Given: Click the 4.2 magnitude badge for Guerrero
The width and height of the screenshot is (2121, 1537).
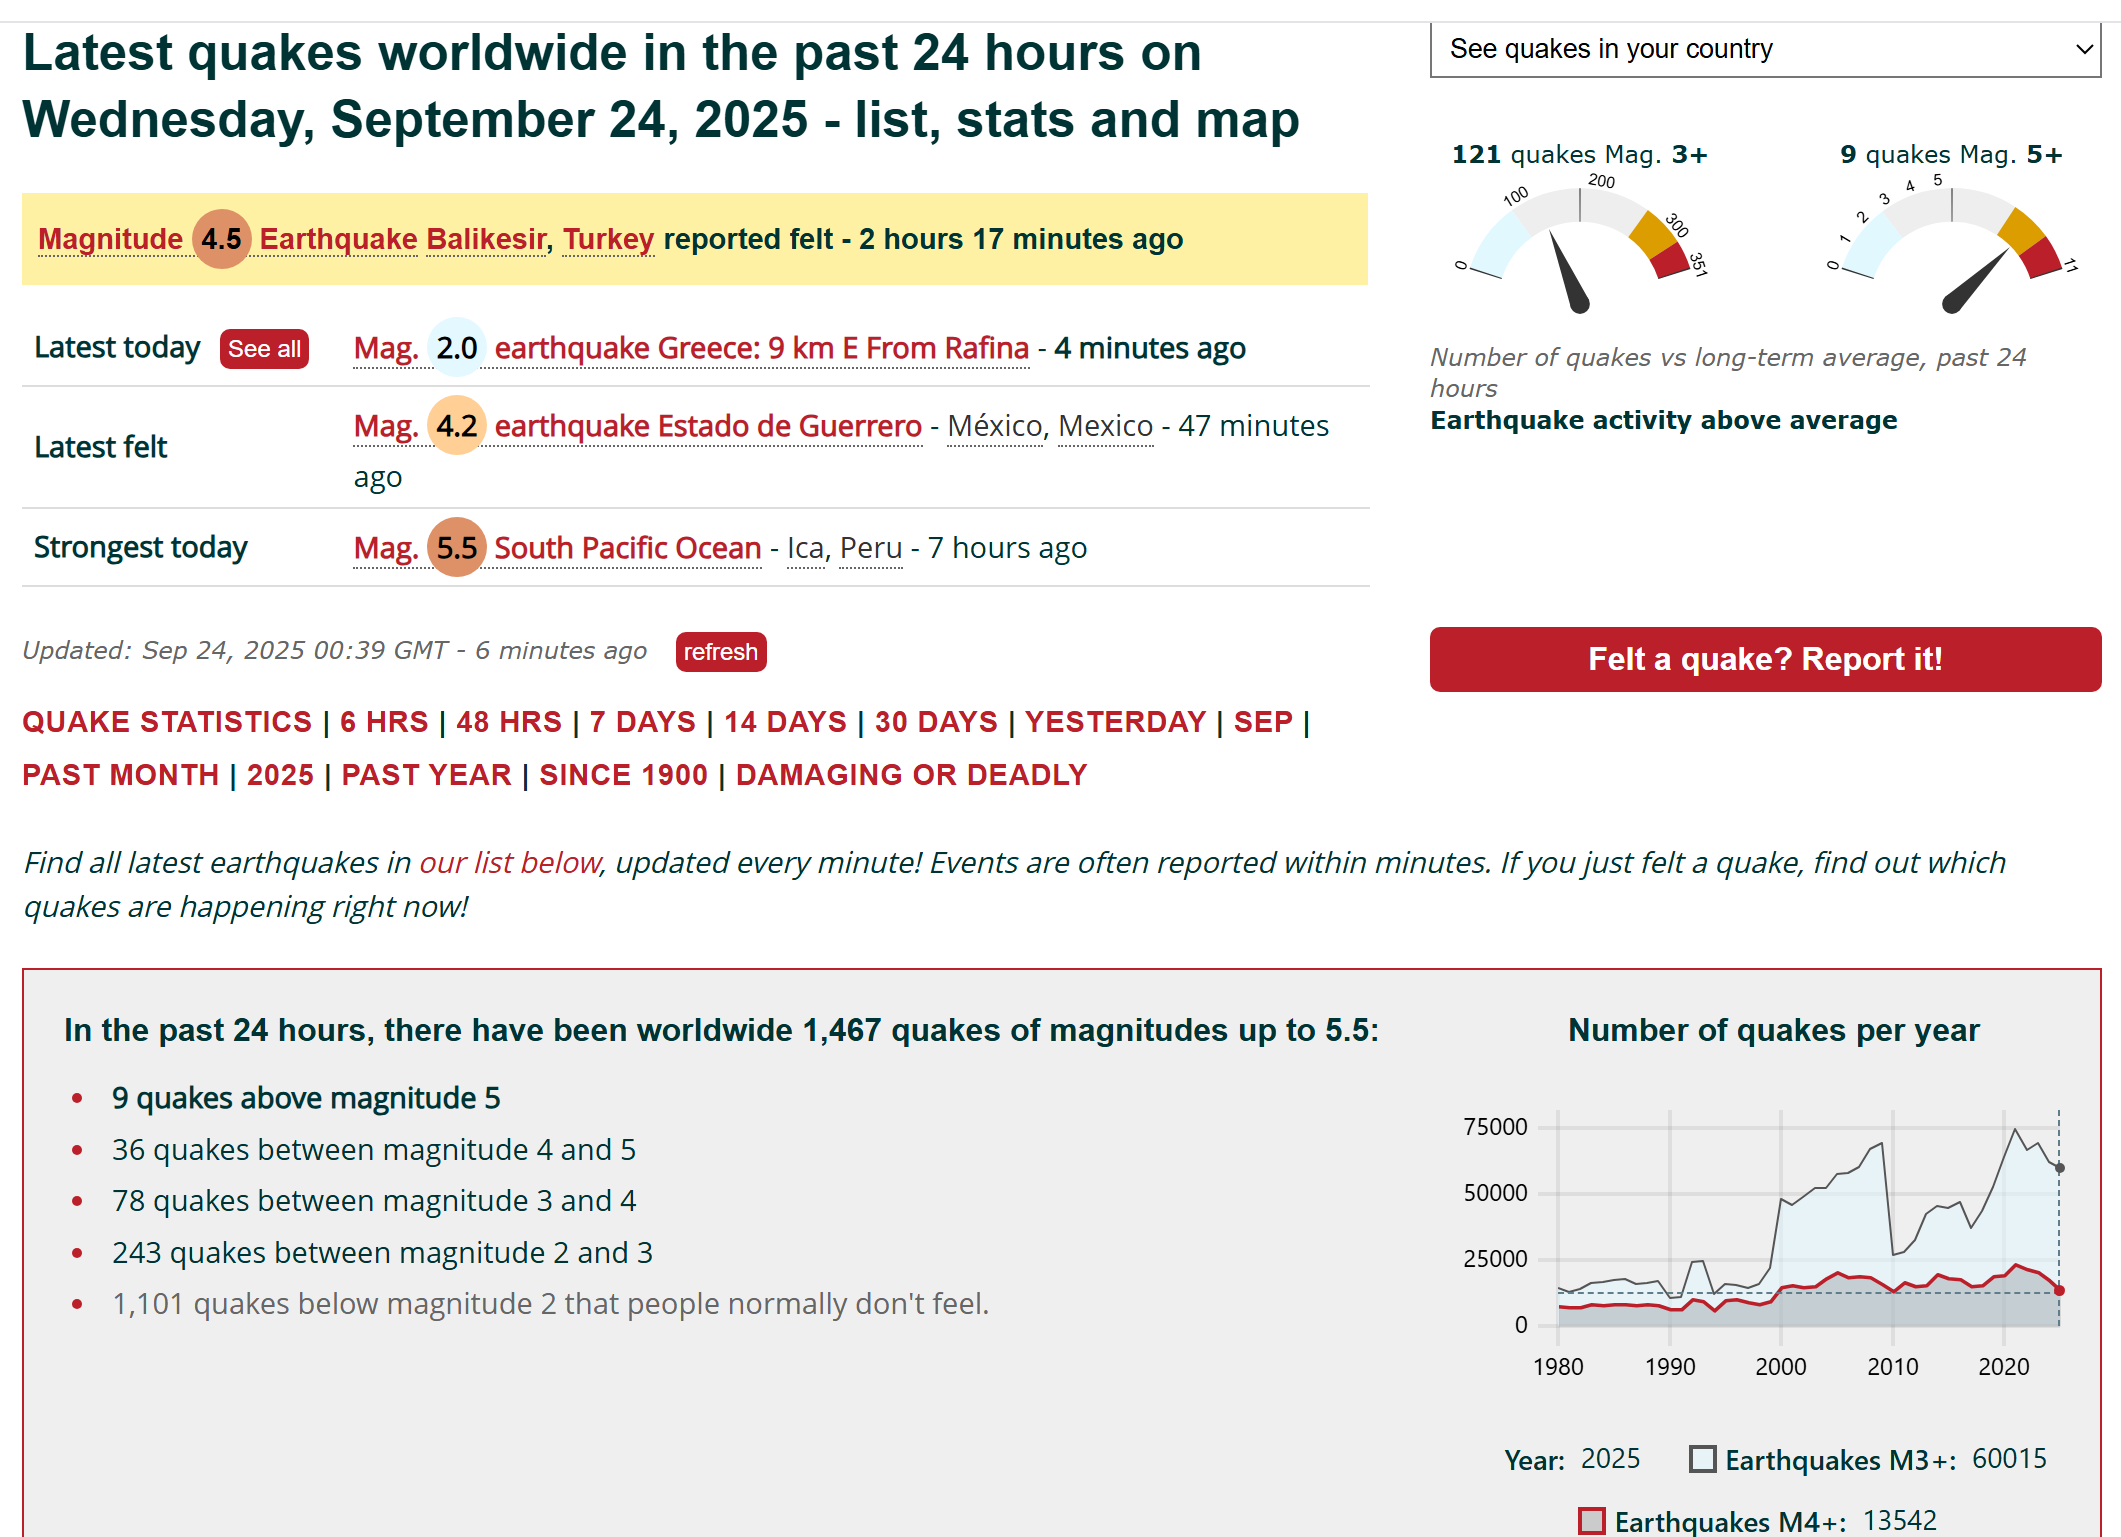Looking at the screenshot, I should click(456, 426).
